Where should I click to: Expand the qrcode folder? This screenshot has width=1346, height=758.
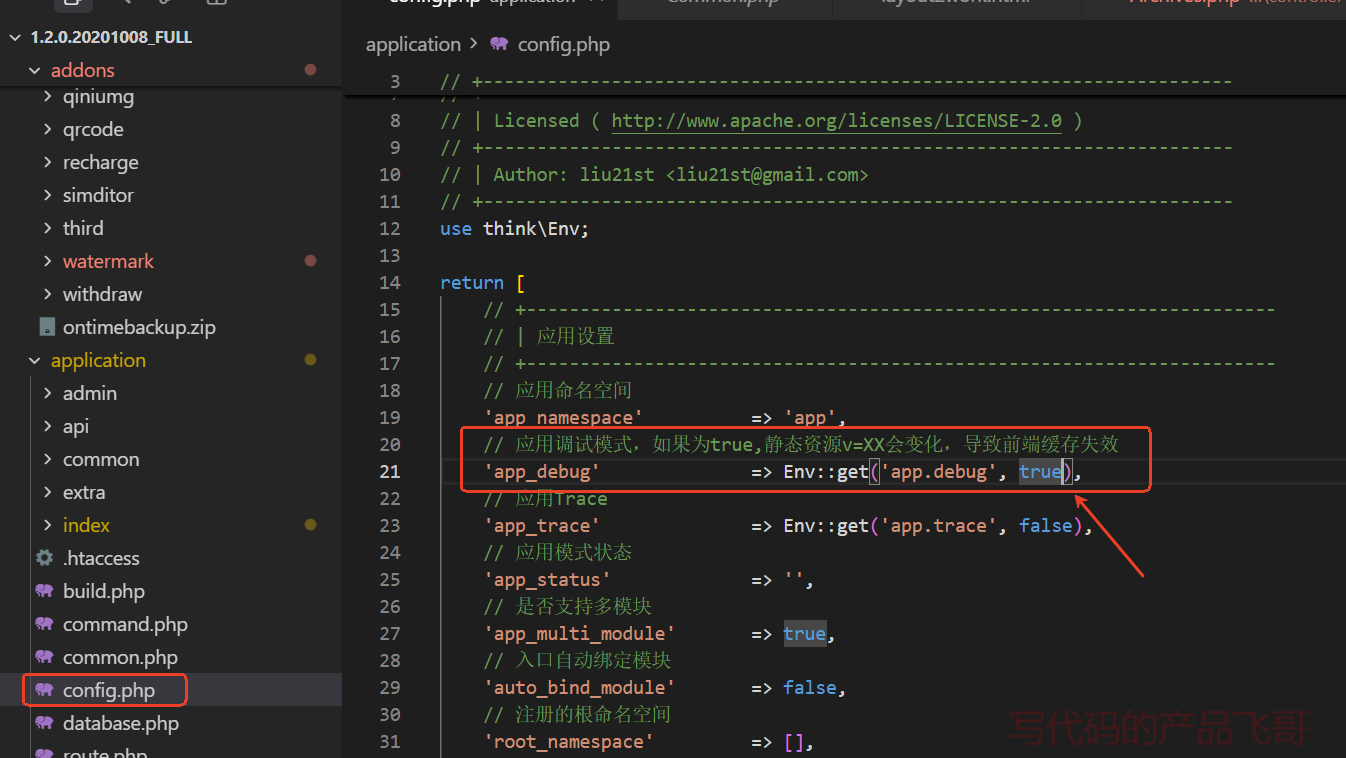pyautogui.click(x=93, y=129)
